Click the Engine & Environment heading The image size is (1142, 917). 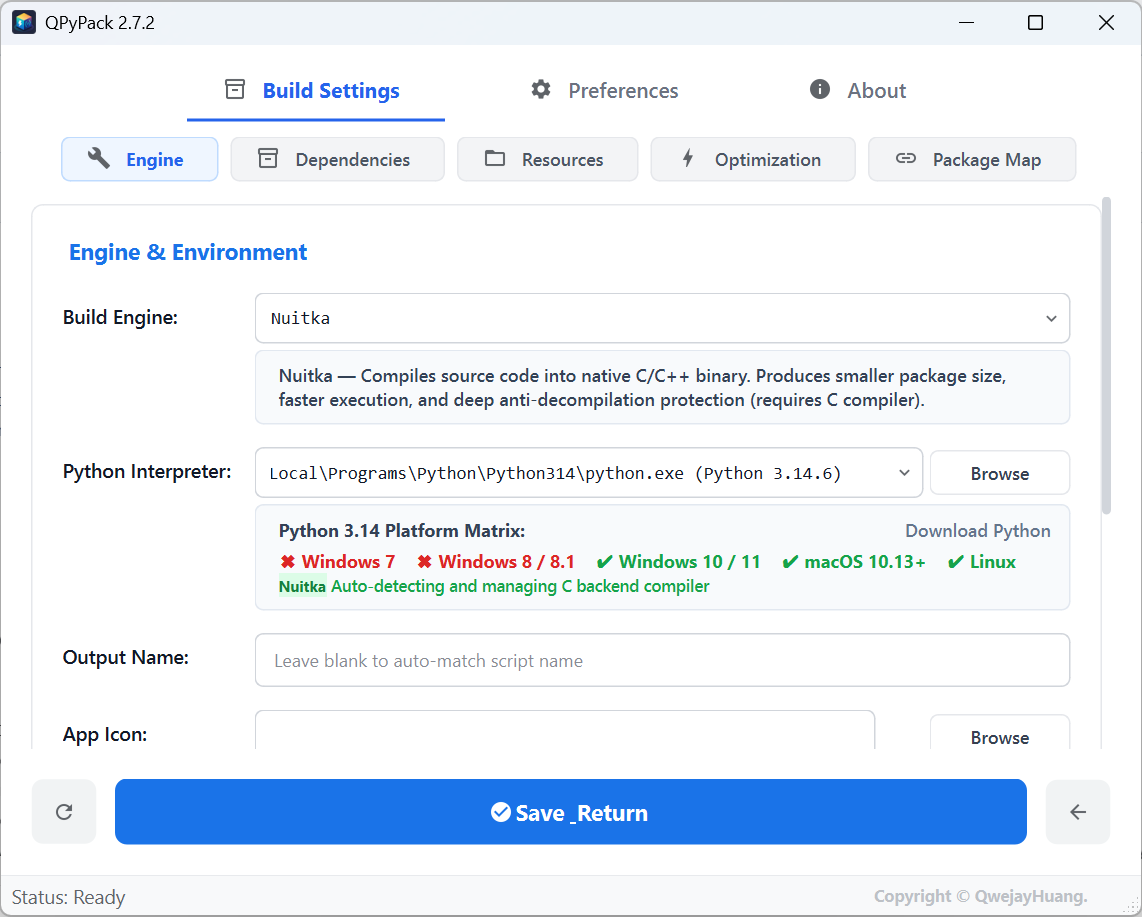pos(188,252)
